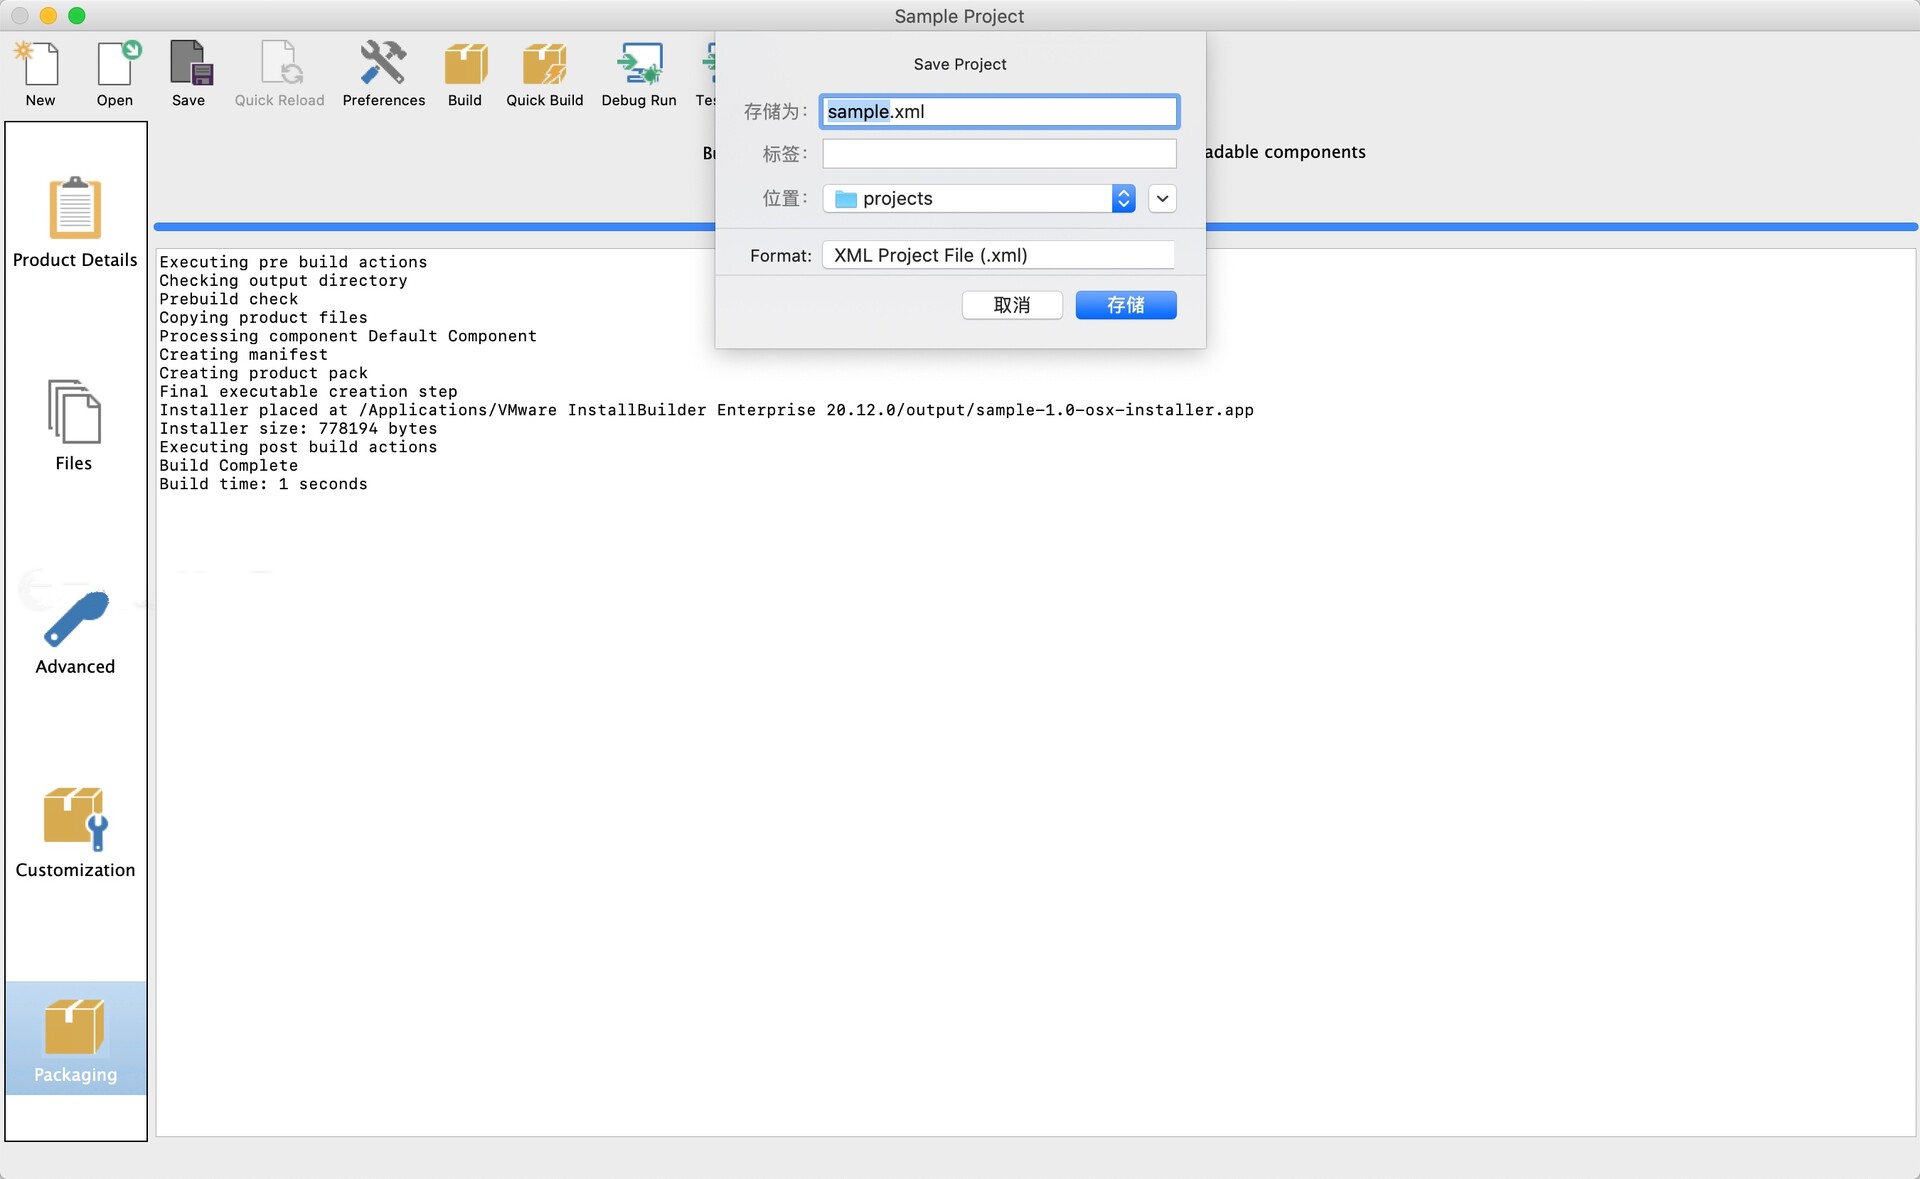Click the 取消 cancel button

click(x=1012, y=305)
